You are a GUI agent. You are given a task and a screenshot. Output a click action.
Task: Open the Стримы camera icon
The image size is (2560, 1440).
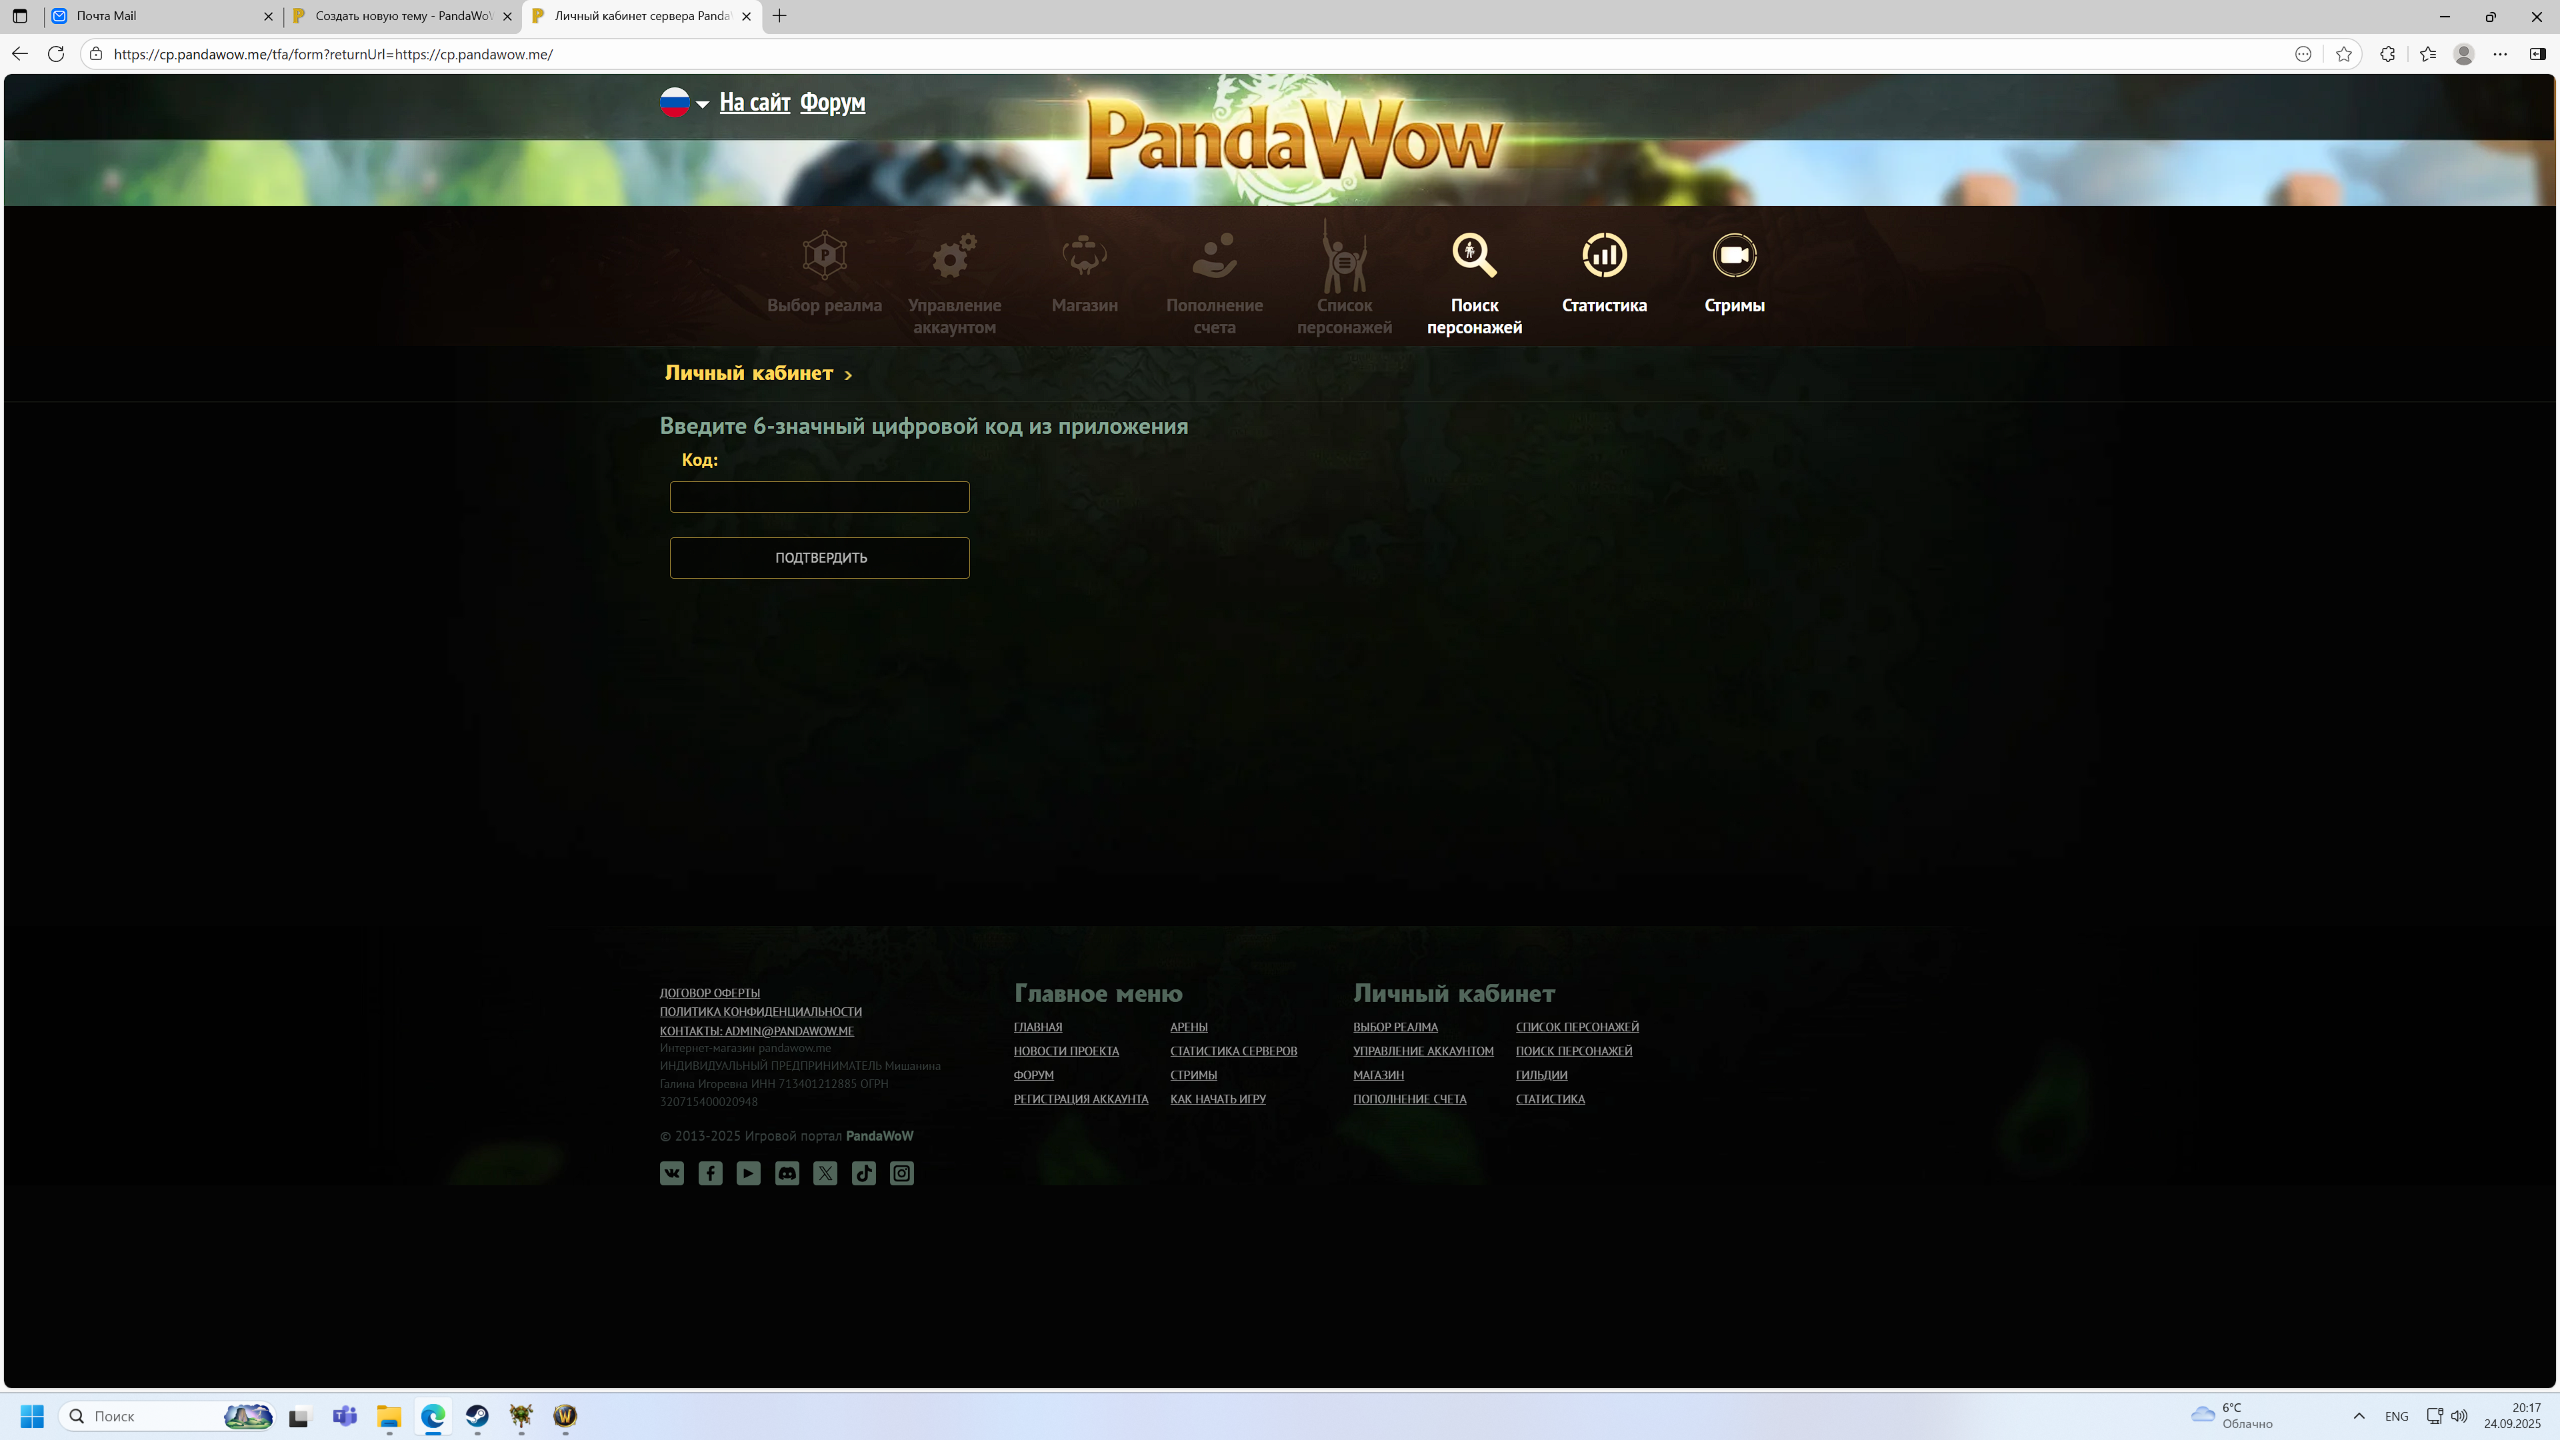click(1734, 255)
